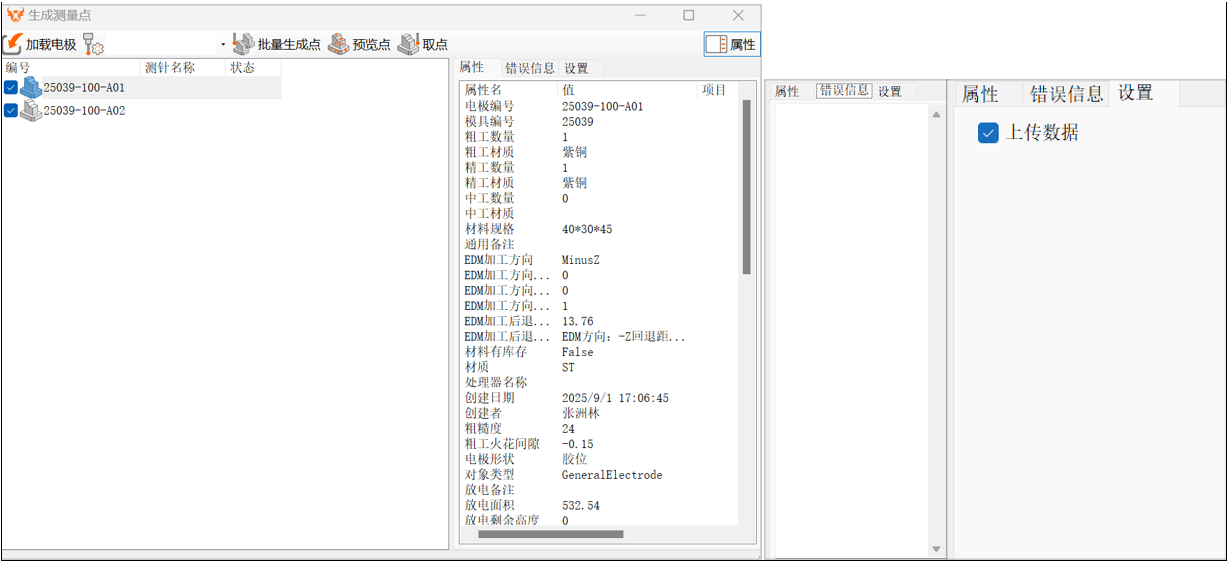Viewport: 1229px width, 563px height.
Task: Click the blue electrode icon for 25039-100-A01
Action: click(x=31, y=88)
